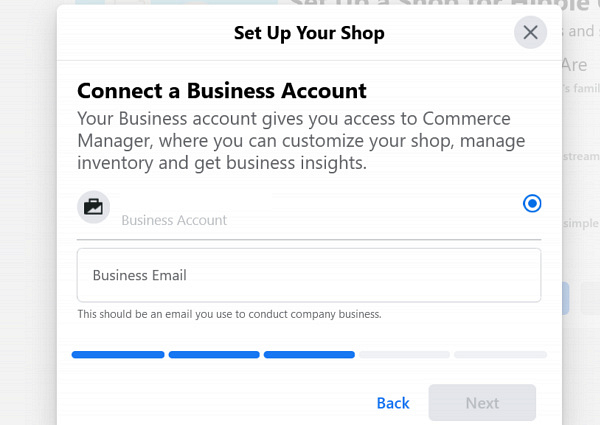
Task: Click the partially hidden "simple" background text
Action: (x=579, y=222)
